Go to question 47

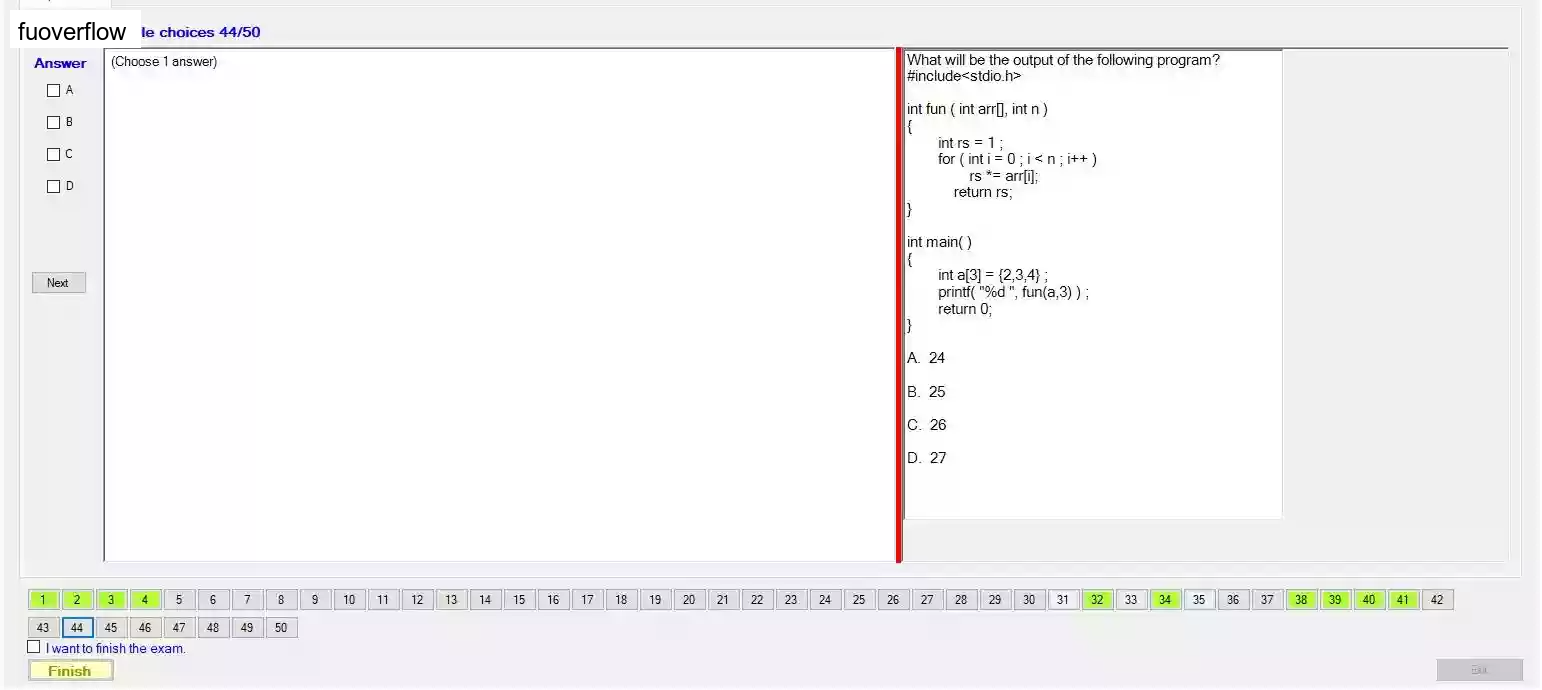coord(179,628)
